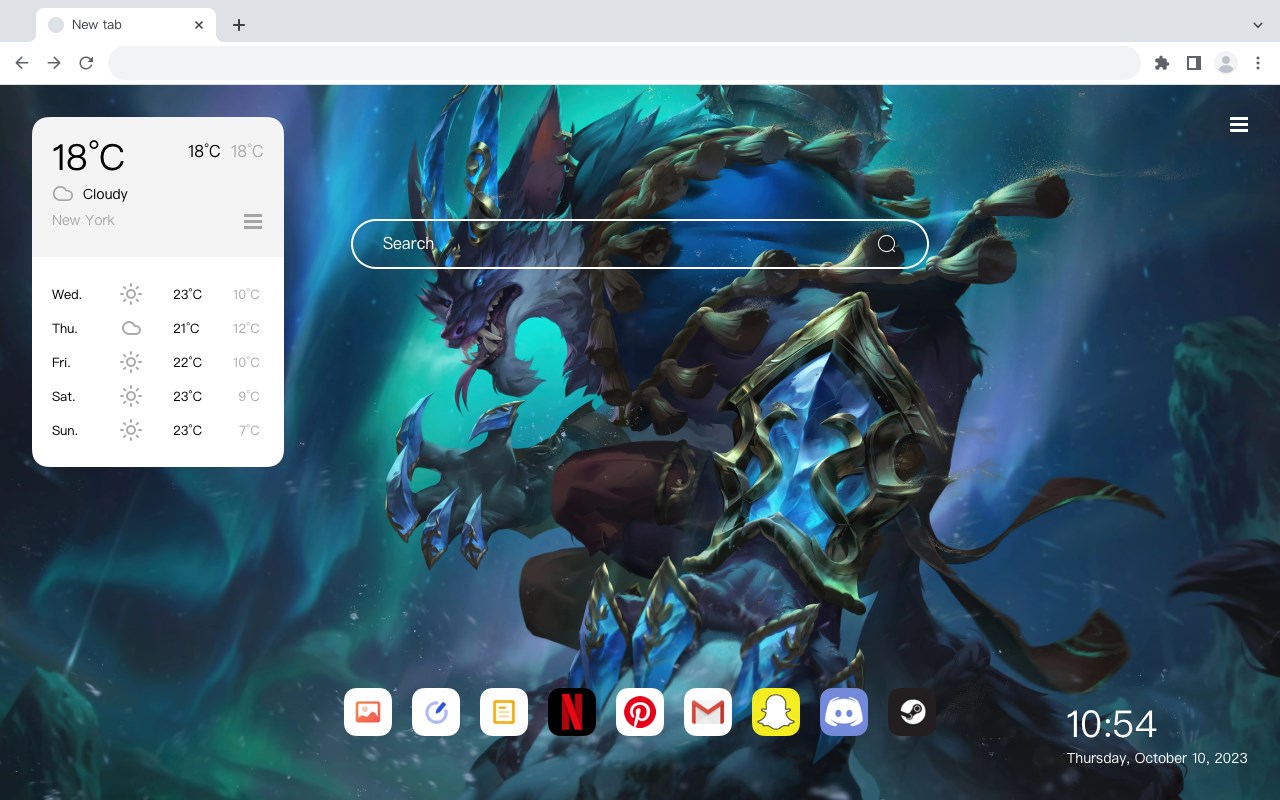Open the image gallery shortcut icon
This screenshot has width=1280, height=800.
(x=368, y=712)
